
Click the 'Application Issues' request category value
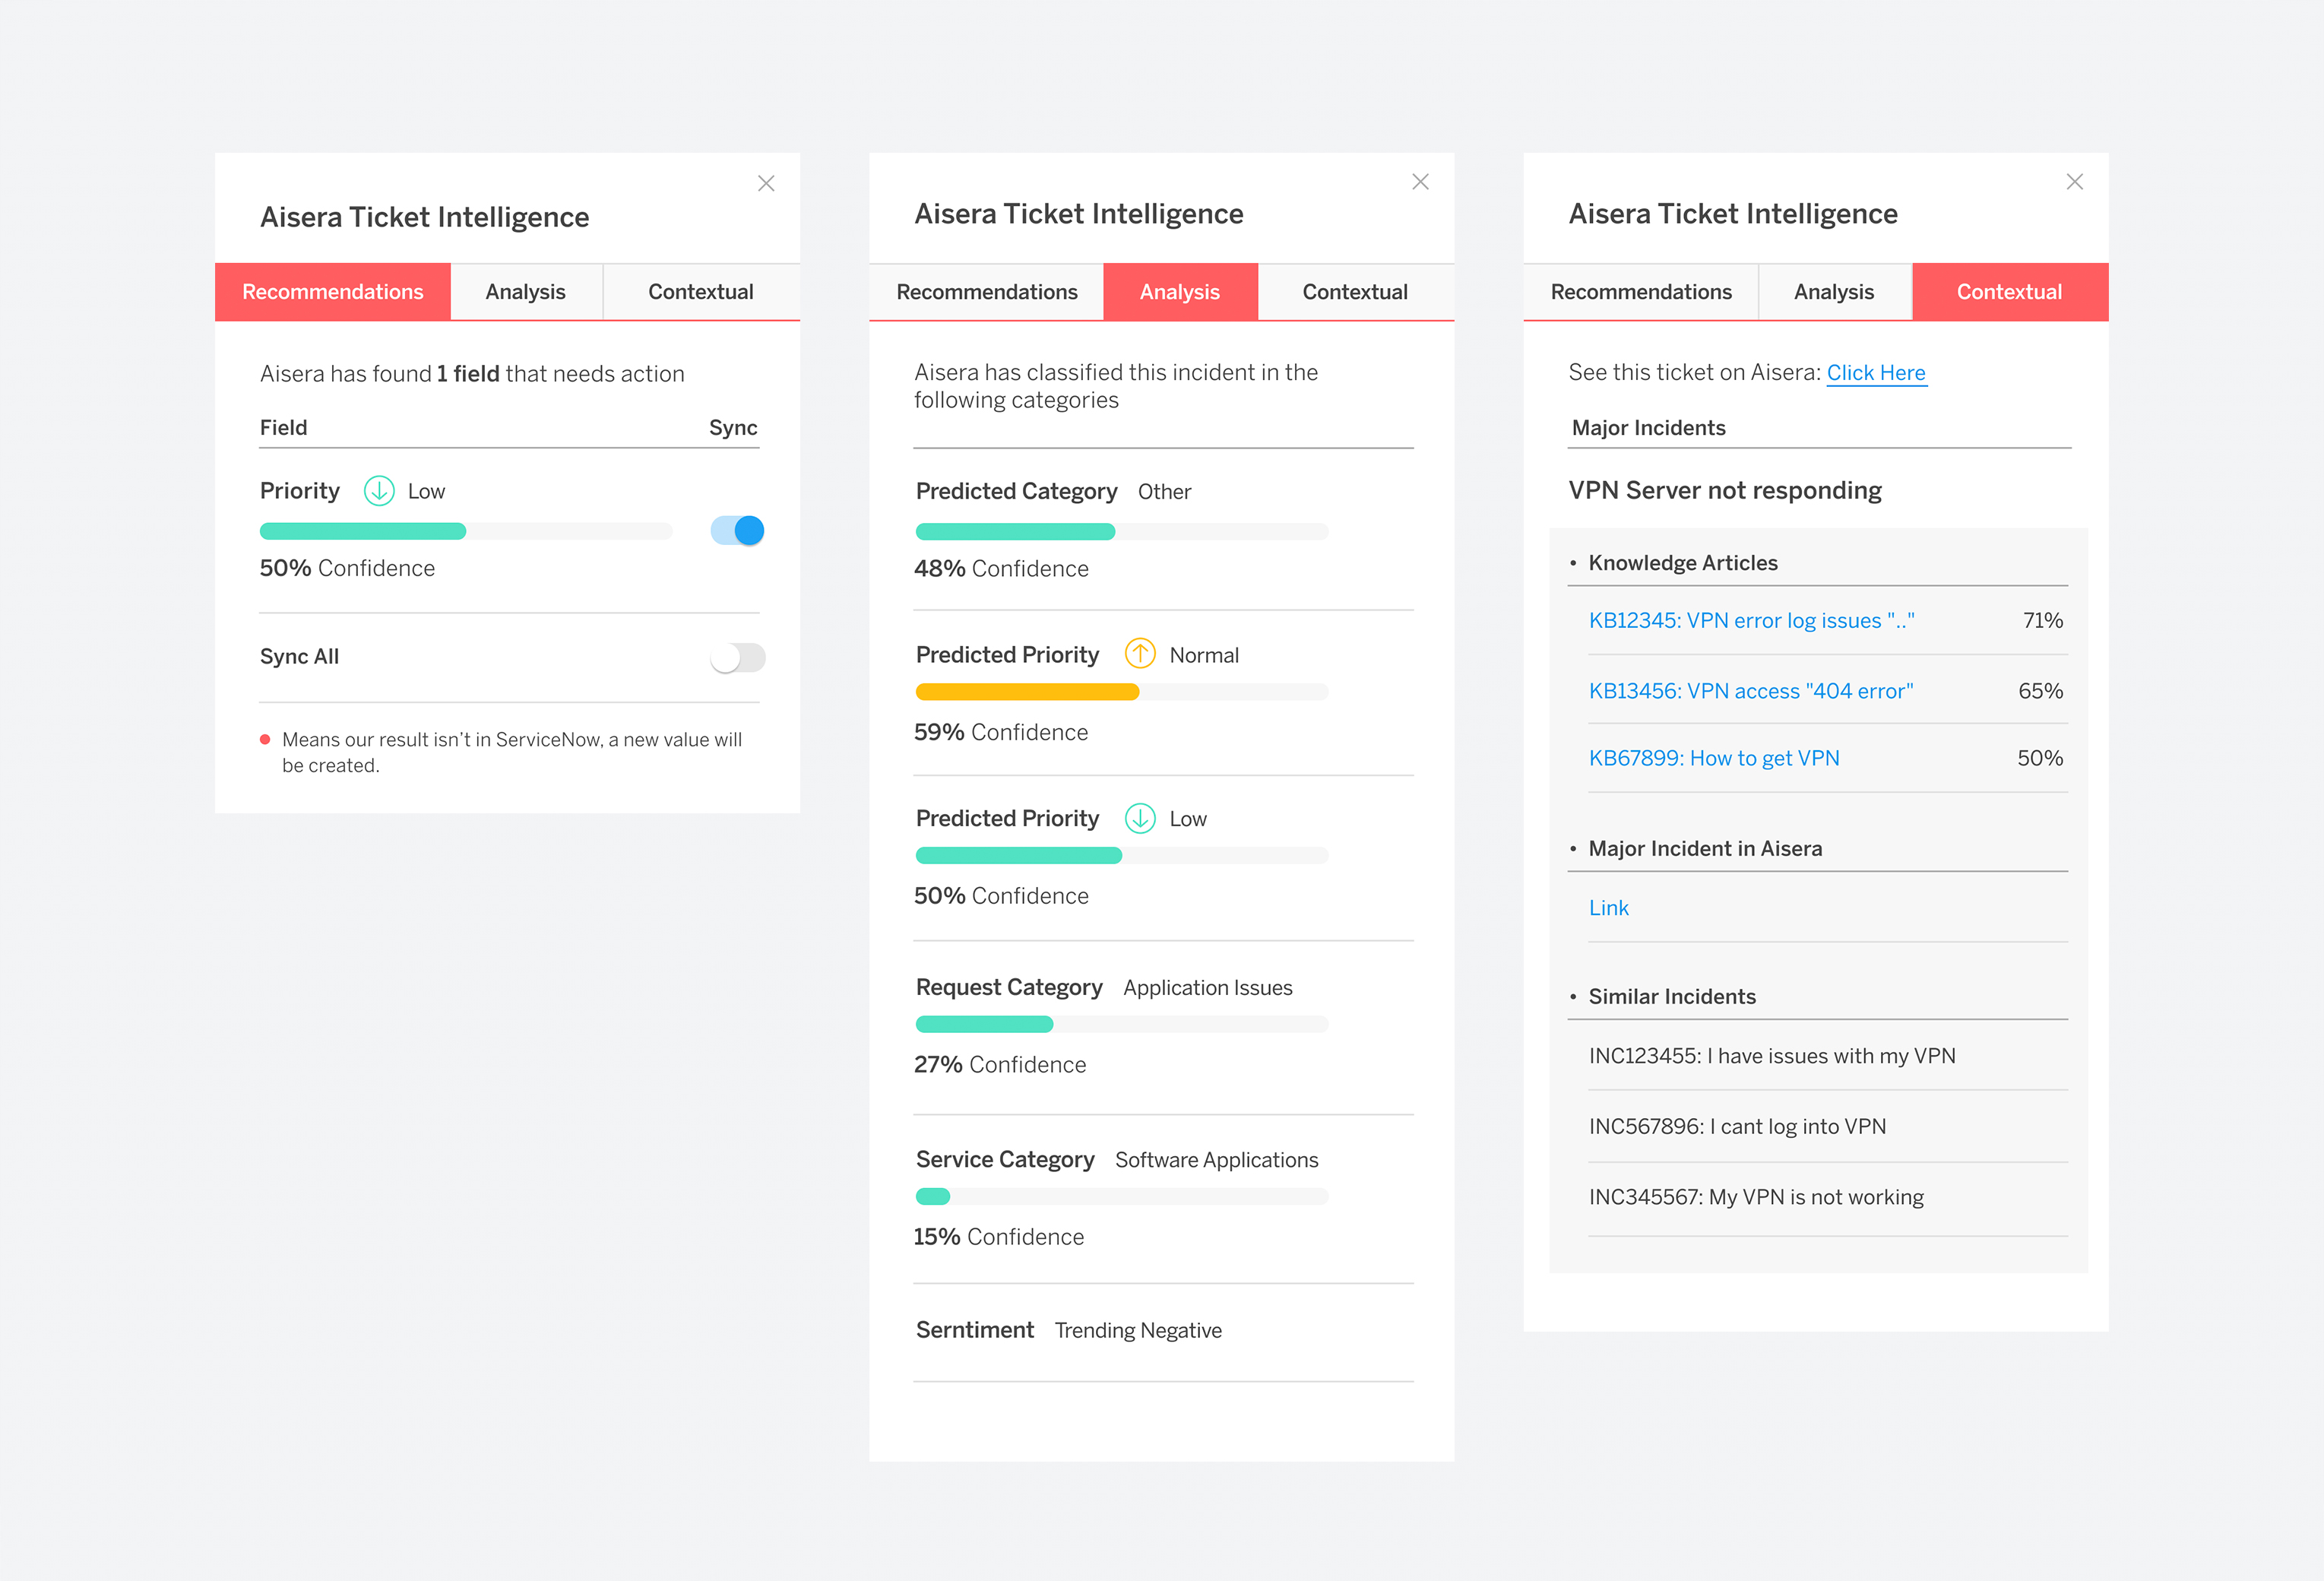tap(1207, 988)
